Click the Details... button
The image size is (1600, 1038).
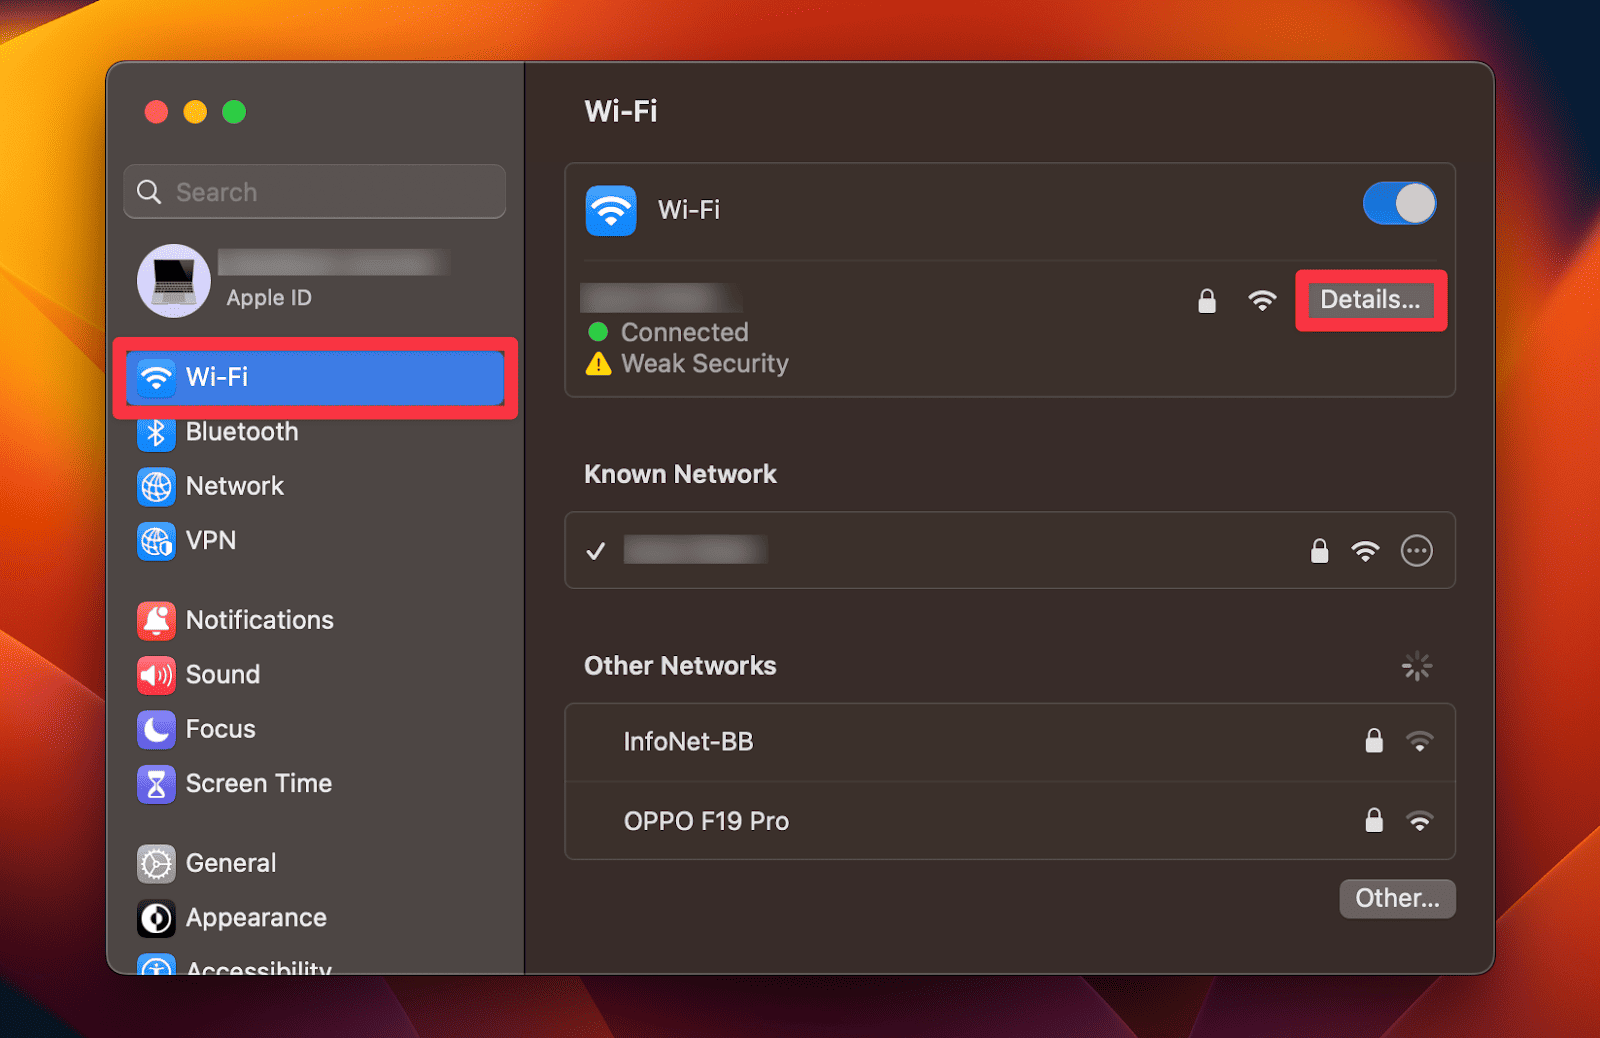pyautogui.click(x=1370, y=300)
